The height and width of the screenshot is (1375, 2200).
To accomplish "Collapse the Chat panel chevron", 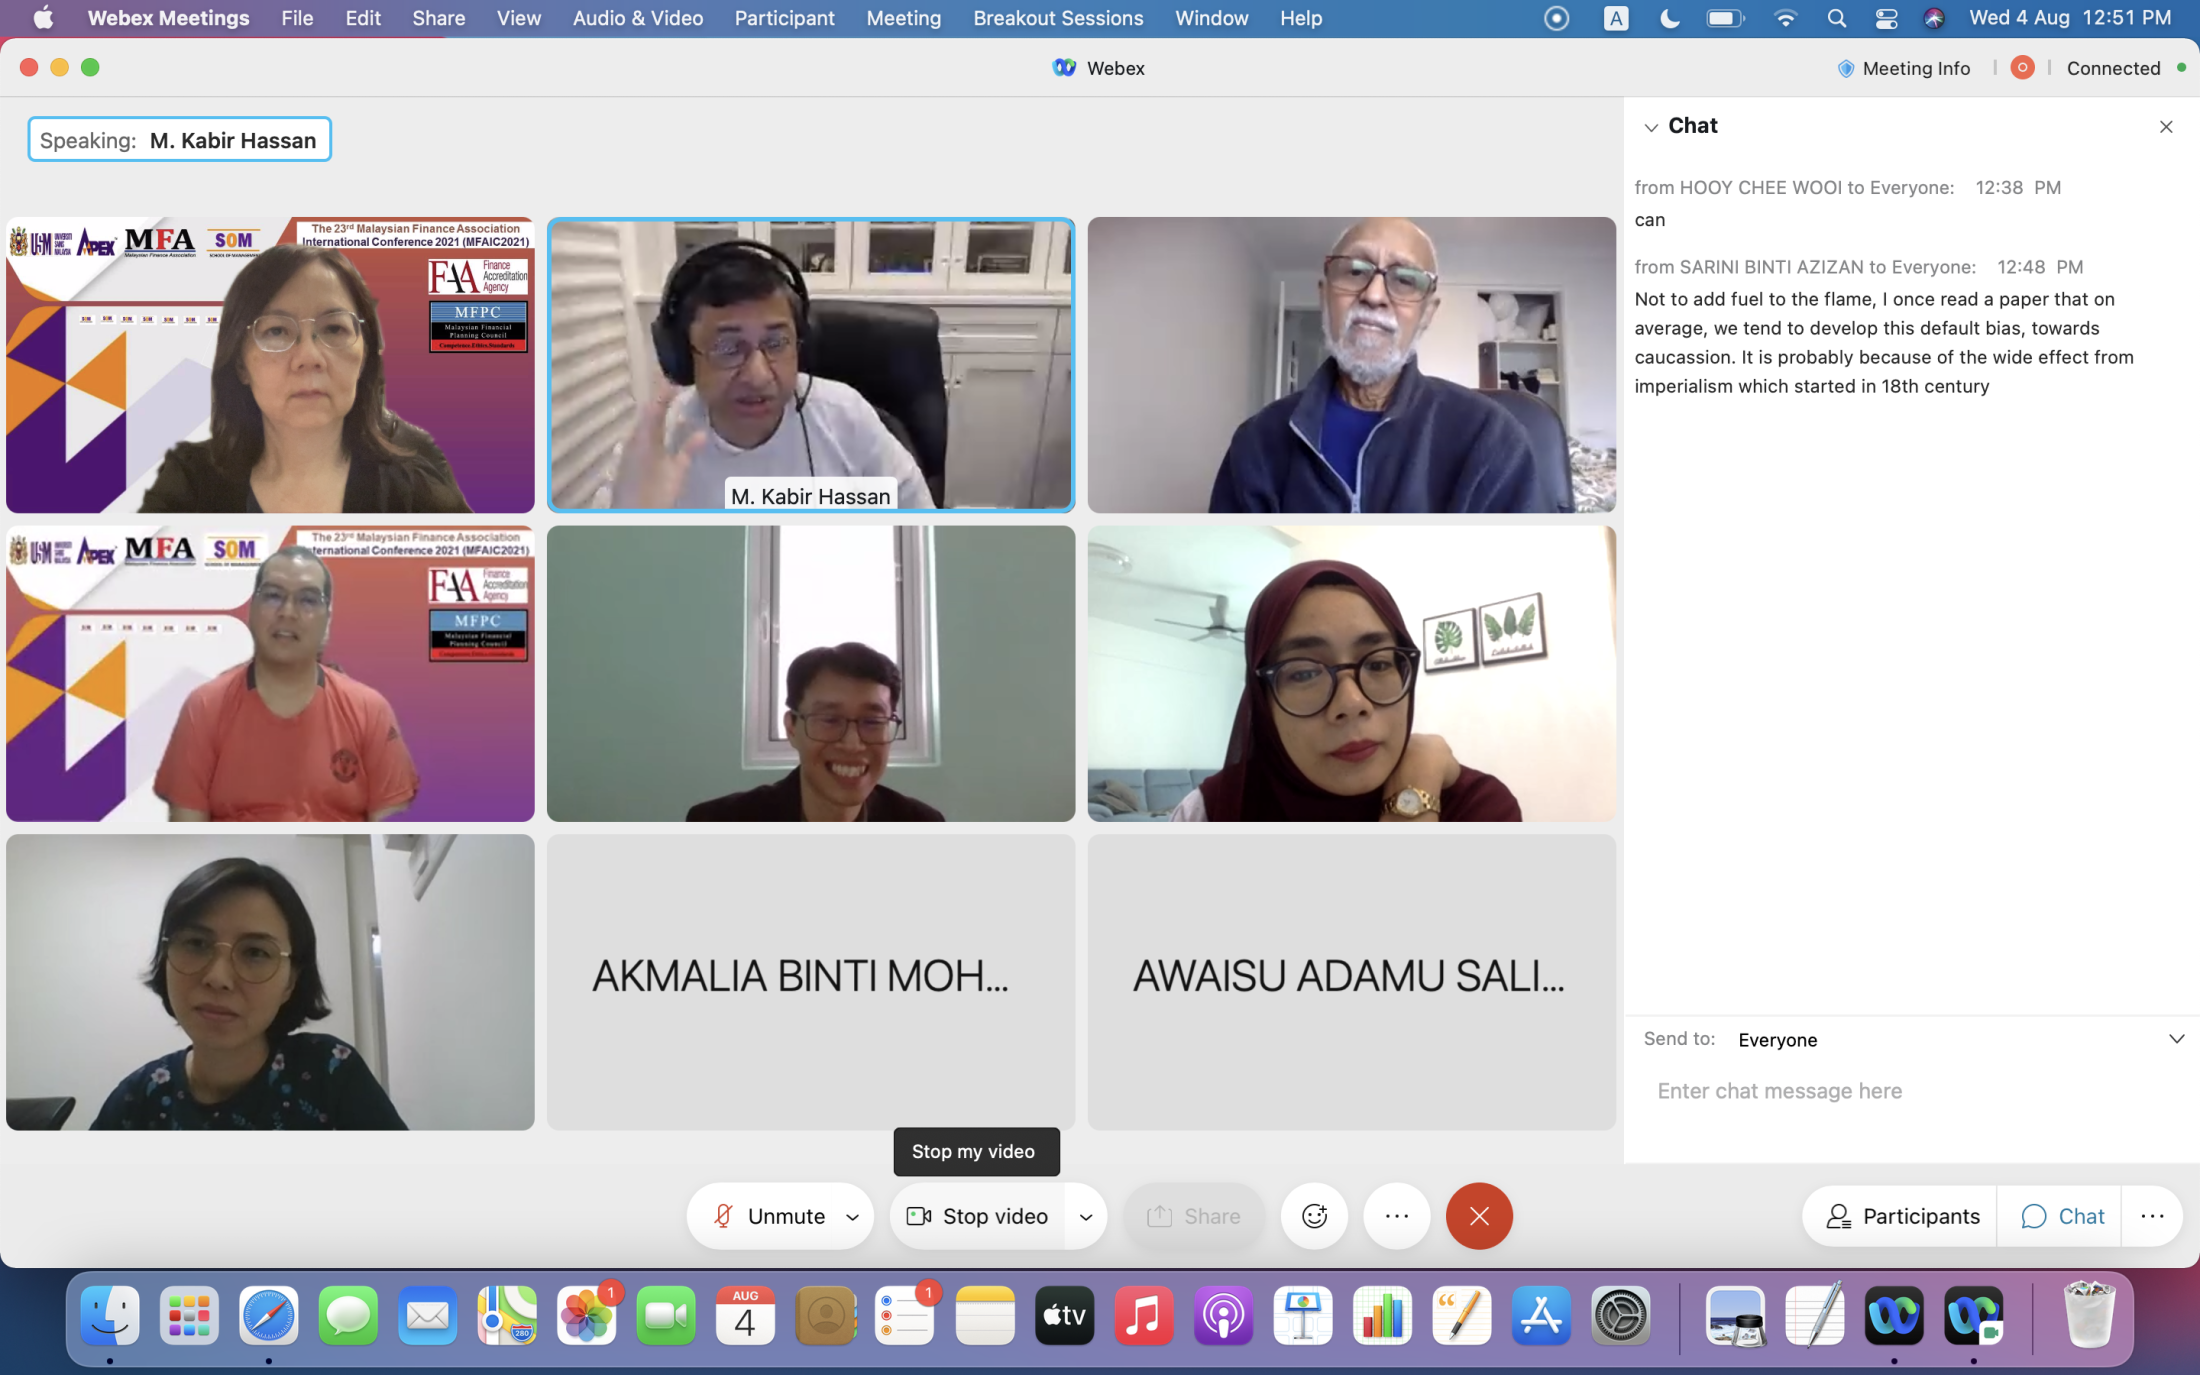I will point(1651,127).
